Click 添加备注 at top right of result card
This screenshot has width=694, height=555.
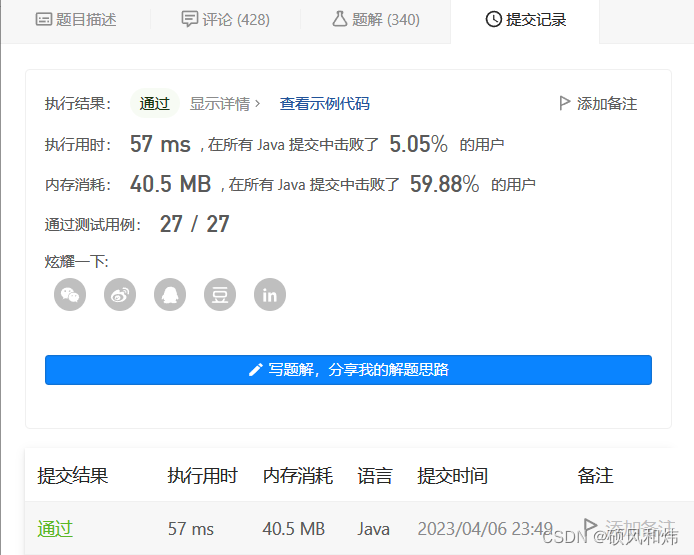(598, 104)
